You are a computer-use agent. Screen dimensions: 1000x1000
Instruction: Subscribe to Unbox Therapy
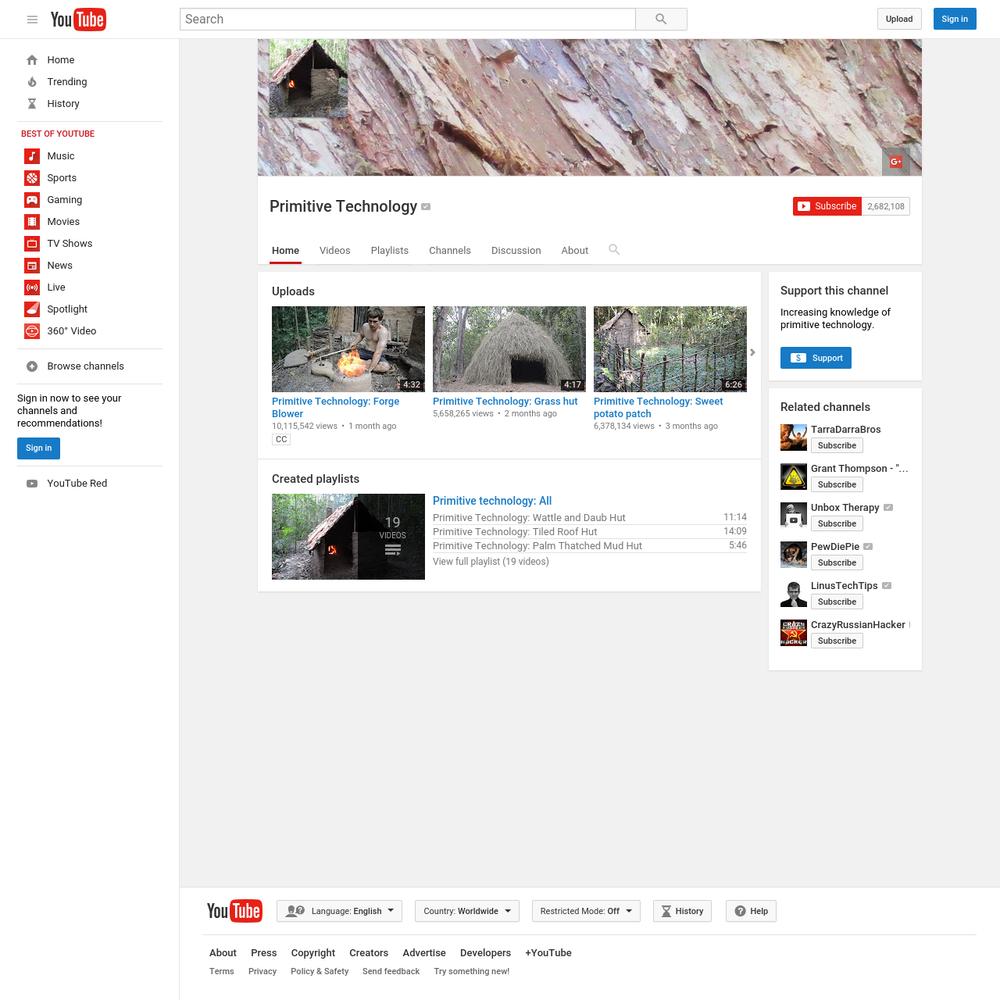[837, 524]
